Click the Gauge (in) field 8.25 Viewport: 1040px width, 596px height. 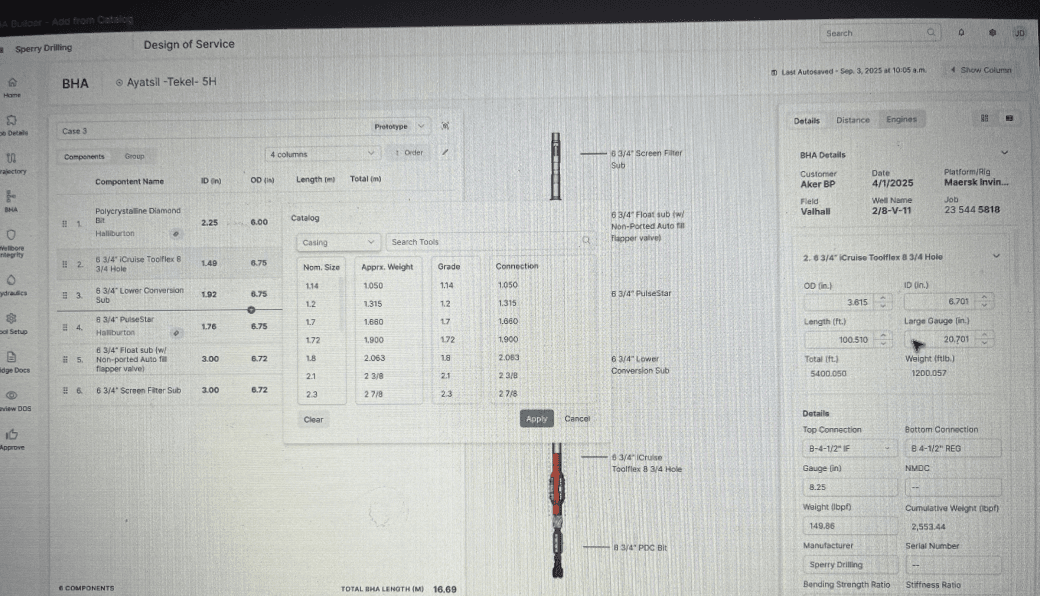pyautogui.click(x=850, y=487)
